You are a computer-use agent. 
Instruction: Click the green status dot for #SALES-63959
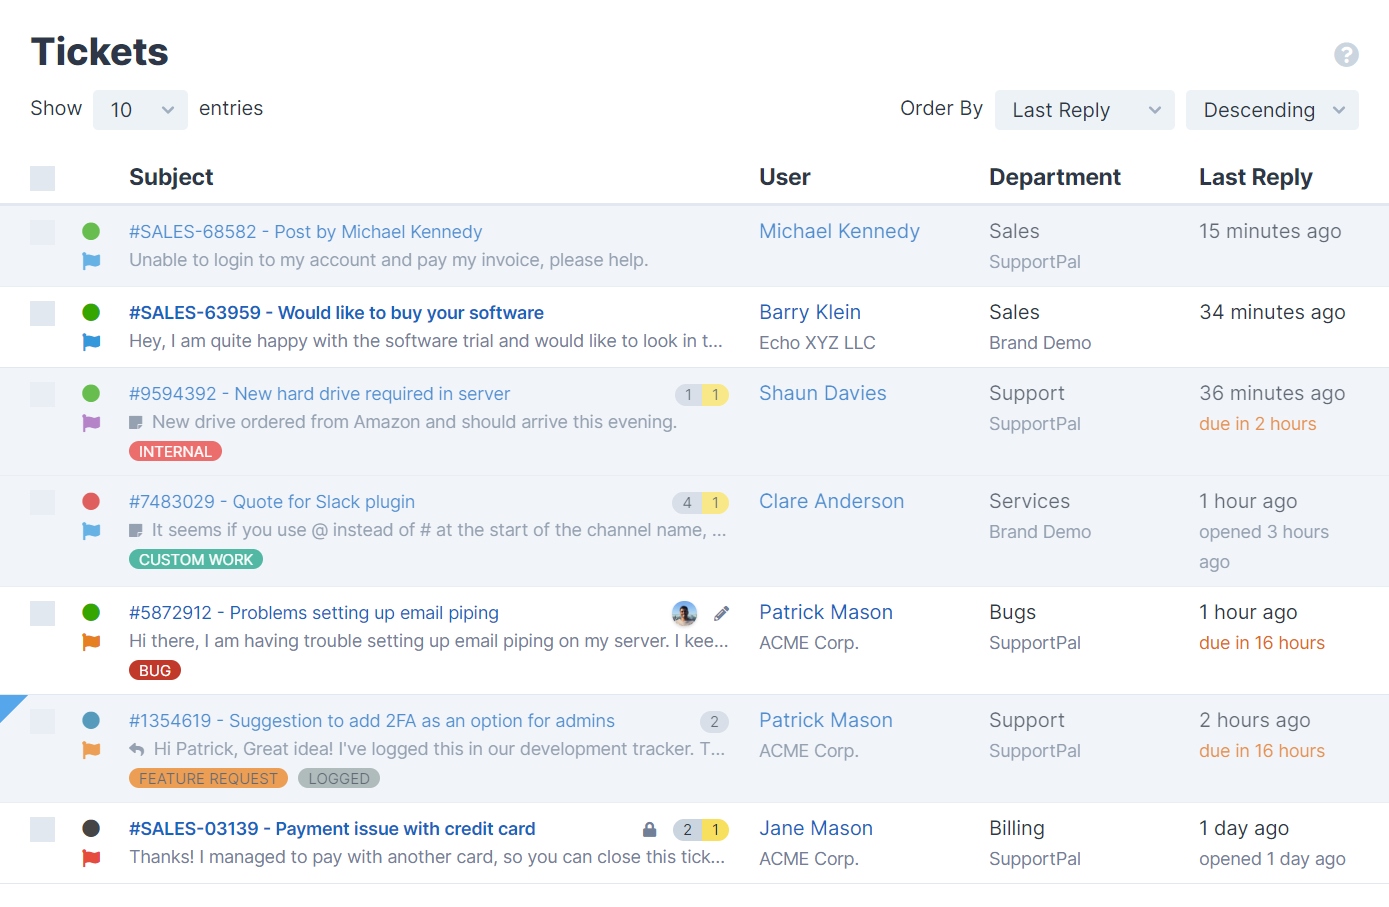[x=91, y=313]
